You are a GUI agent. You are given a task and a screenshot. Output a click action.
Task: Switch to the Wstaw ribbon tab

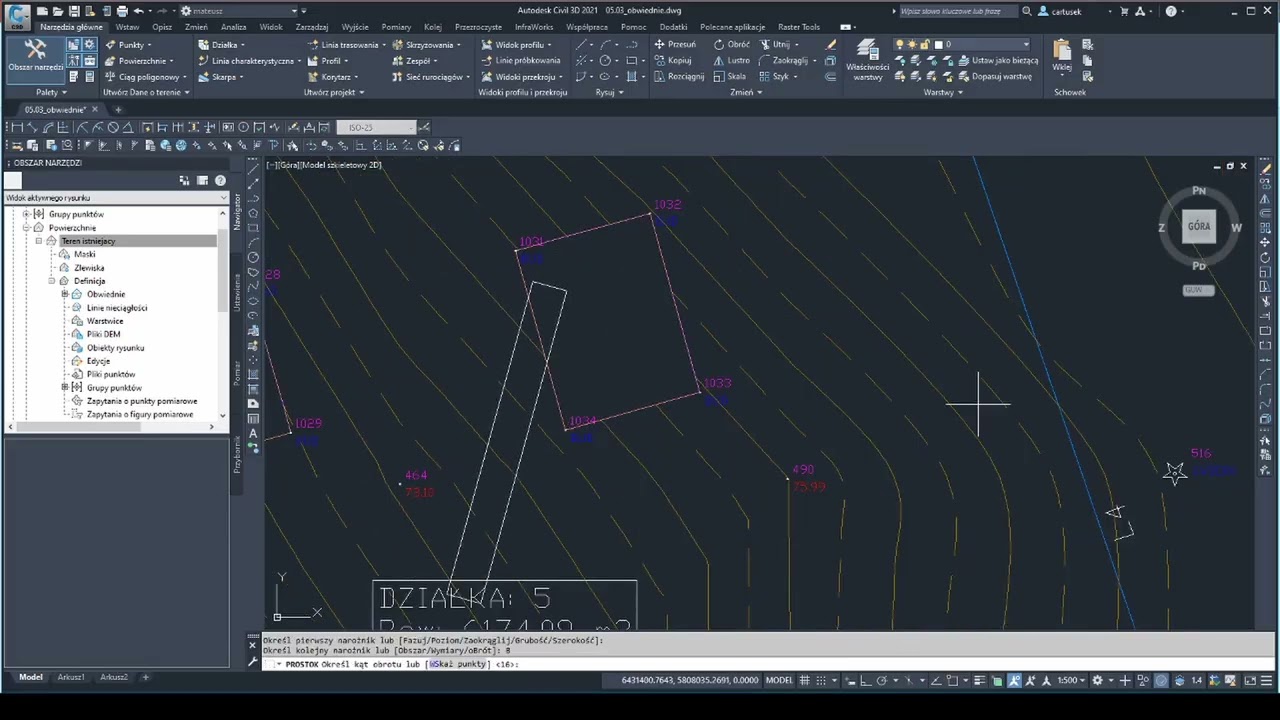(x=127, y=27)
